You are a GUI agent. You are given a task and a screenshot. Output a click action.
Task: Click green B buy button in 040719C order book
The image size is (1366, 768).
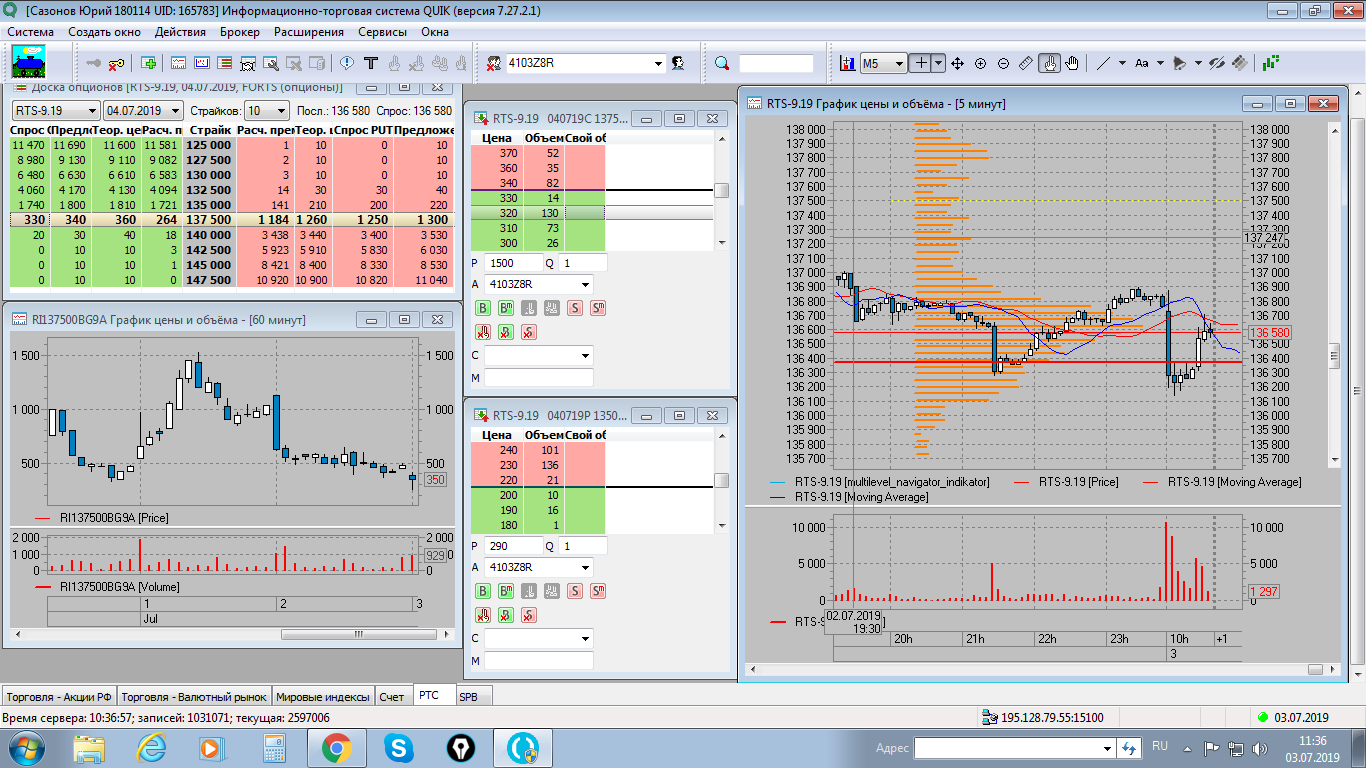point(483,309)
